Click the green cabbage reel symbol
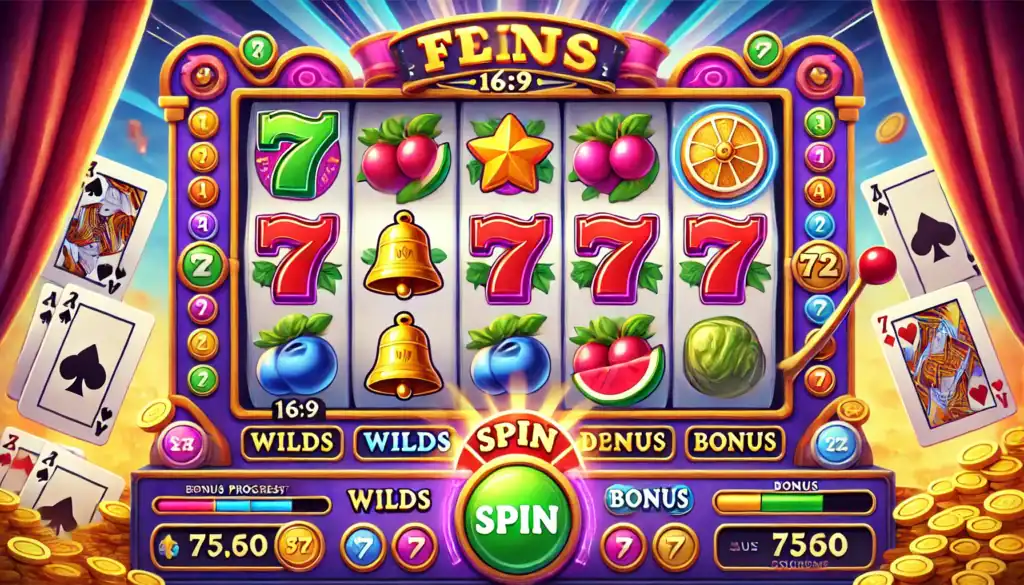Viewport: 1024px width, 585px height. tap(724, 357)
